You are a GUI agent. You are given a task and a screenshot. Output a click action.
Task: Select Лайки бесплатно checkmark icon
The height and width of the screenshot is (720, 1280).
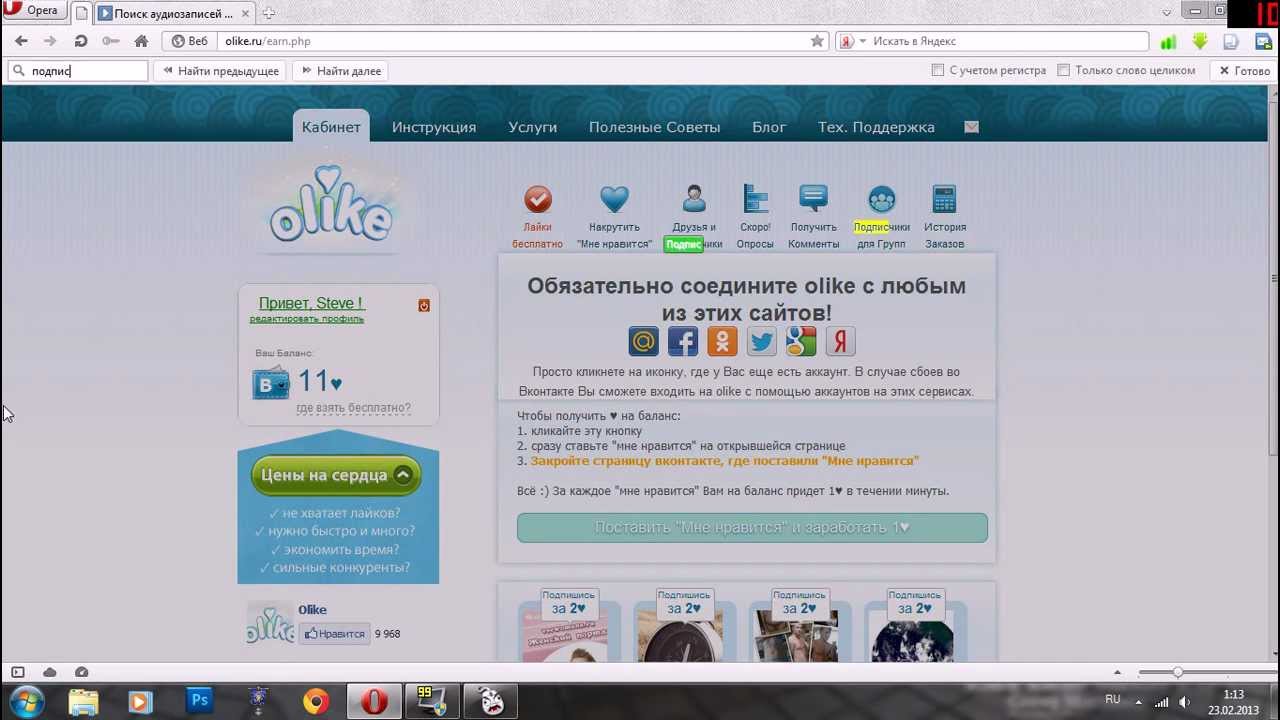[538, 199]
